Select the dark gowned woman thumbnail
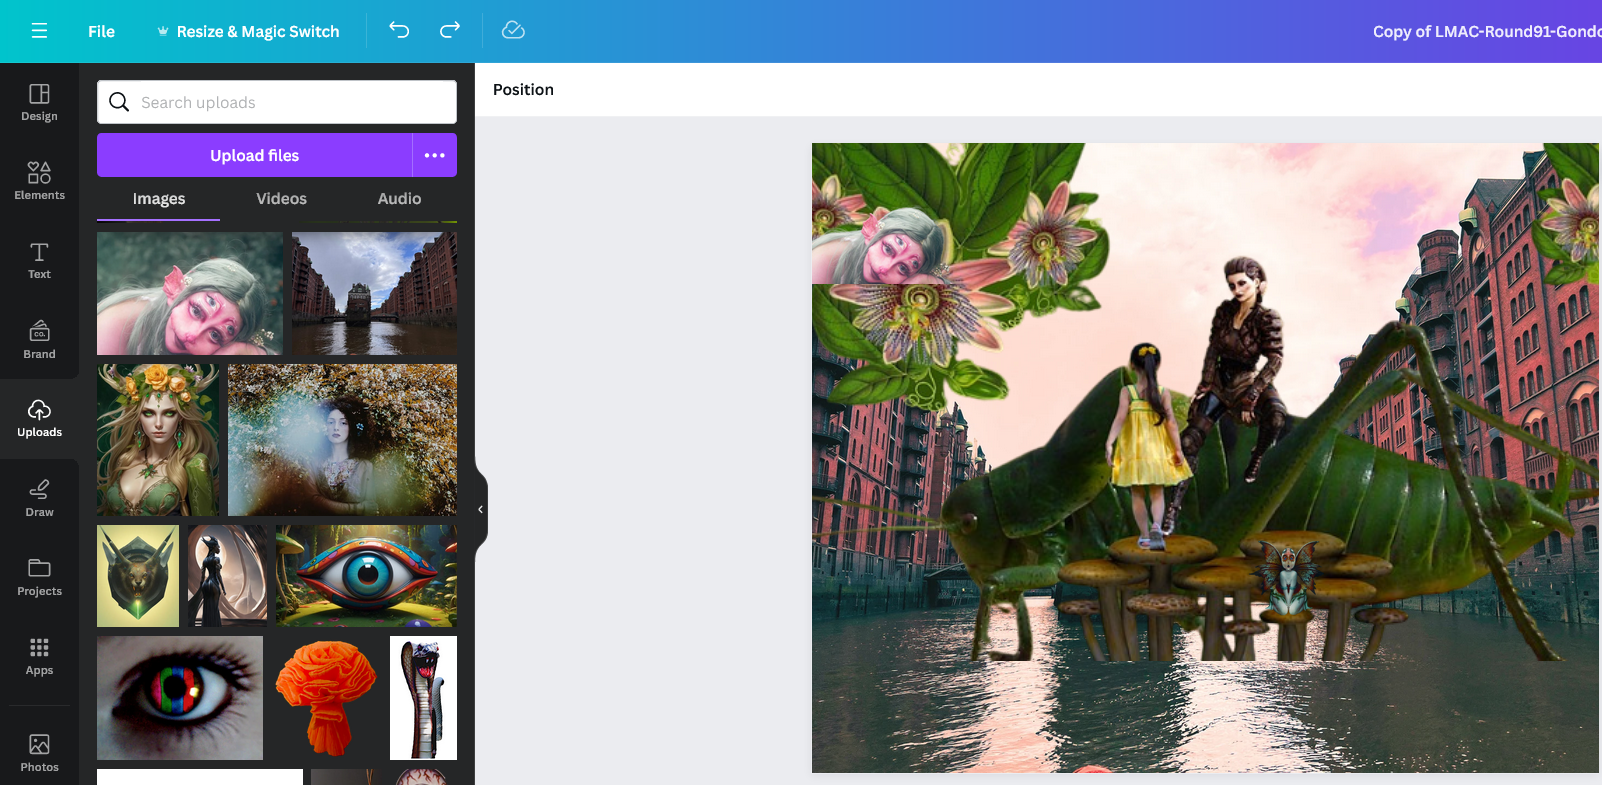This screenshot has height=785, width=1602. (228, 576)
